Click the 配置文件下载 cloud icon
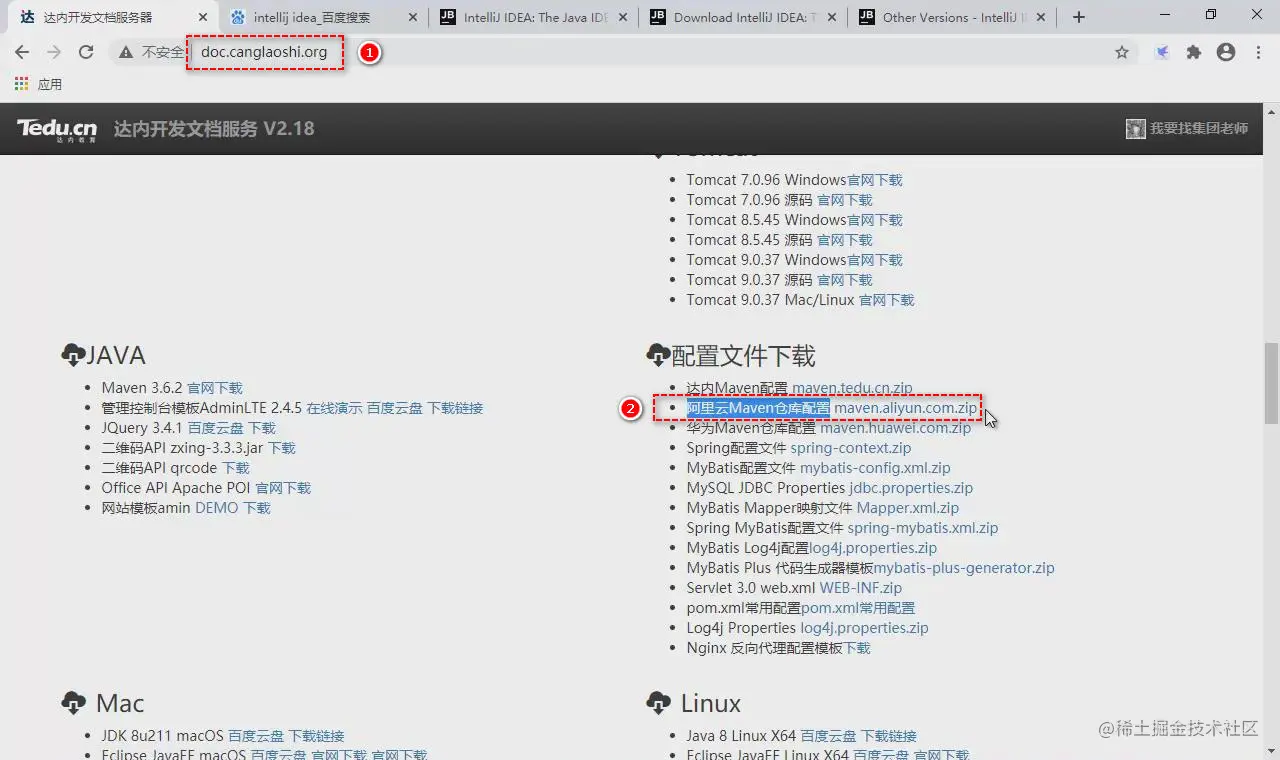Viewport: 1280px width, 760px height. pos(658,355)
